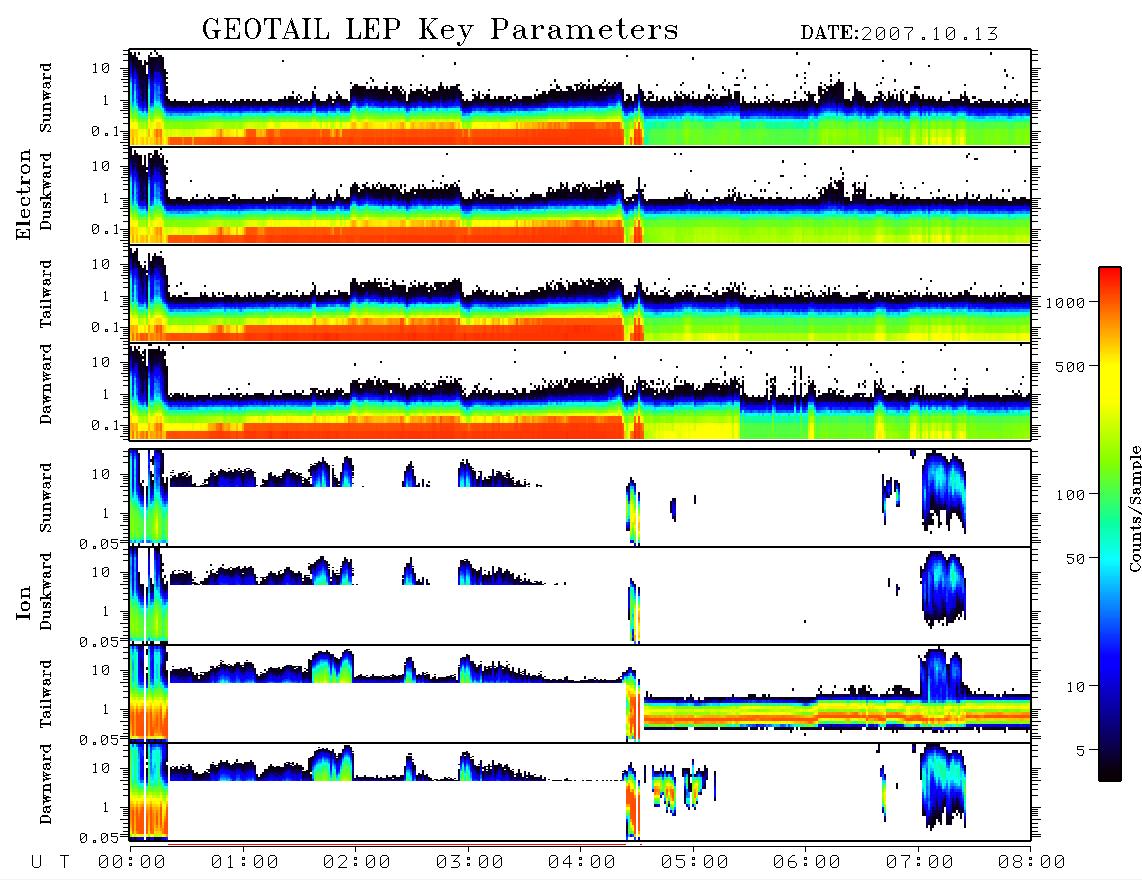The height and width of the screenshot is (880, 1142).
Task: Click the "10" tick of Electron Duskward axis
Action: [101, 166]
